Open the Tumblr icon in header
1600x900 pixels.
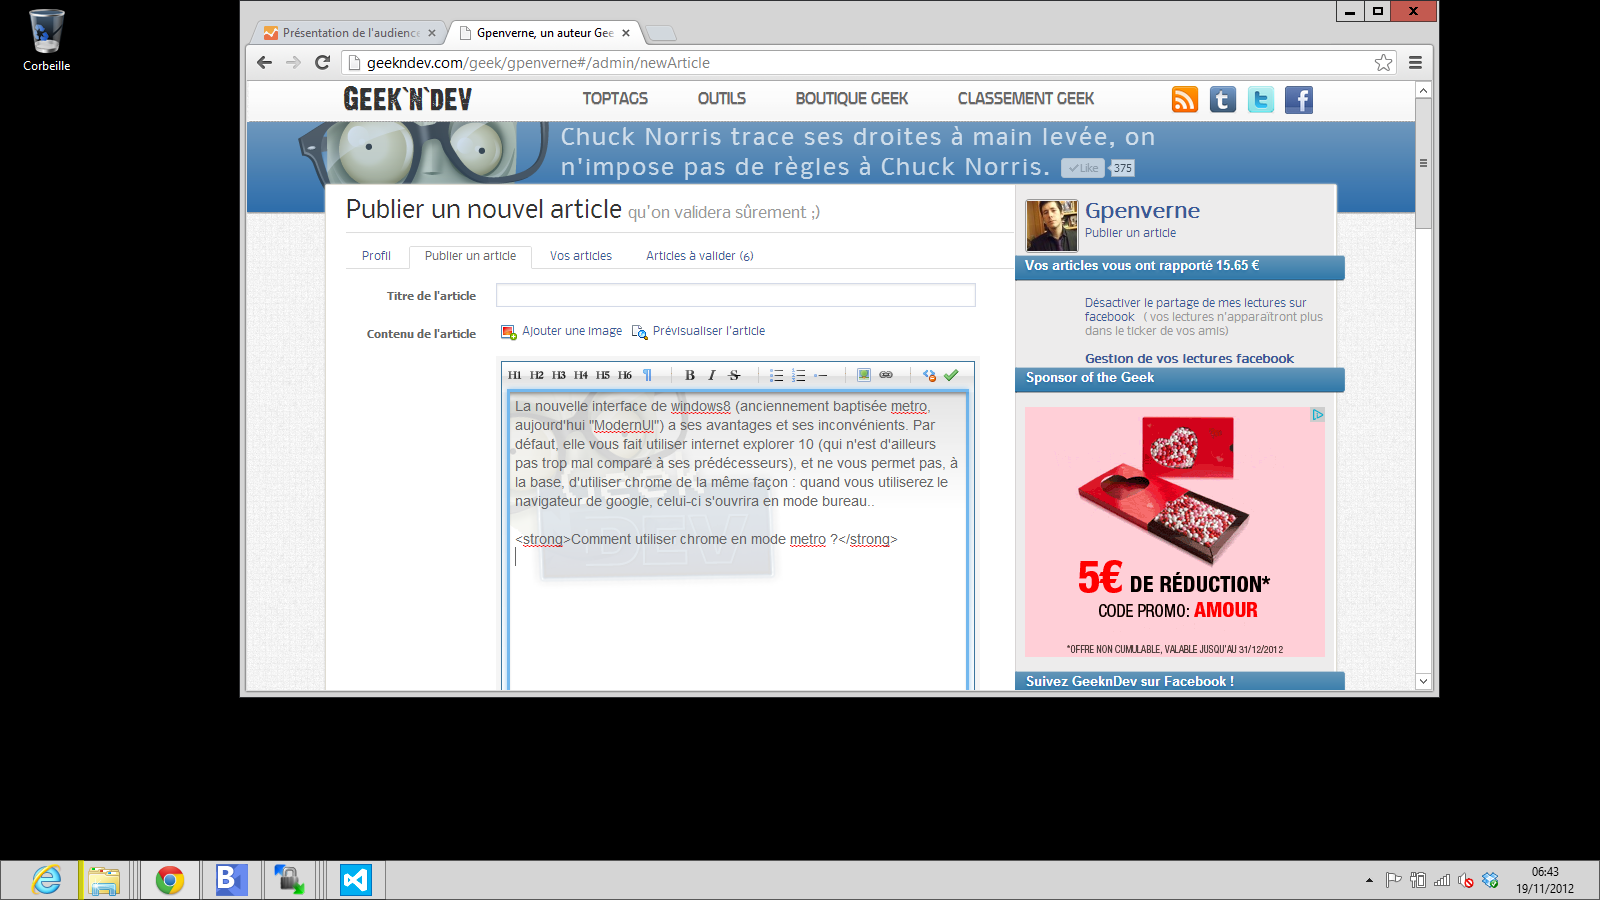(1223, 100)
